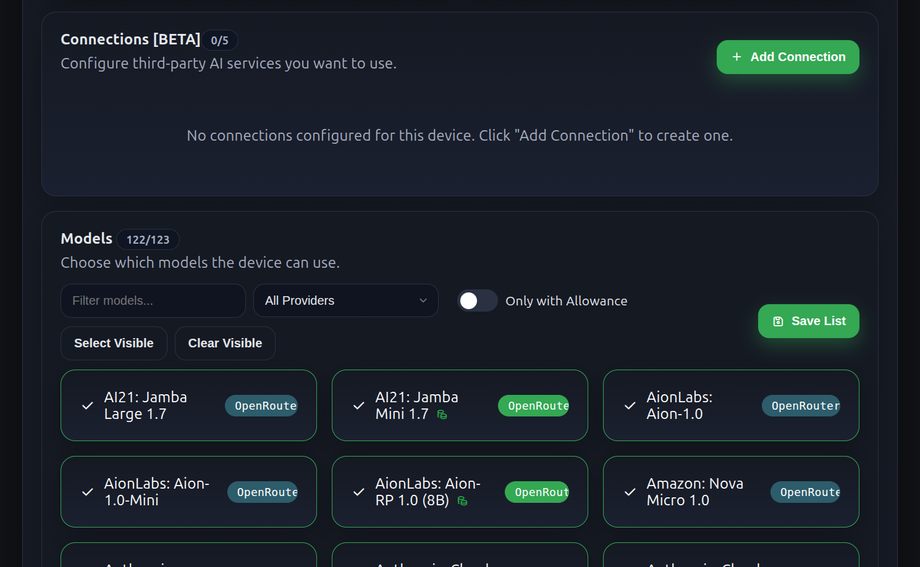
Task: Click the plus icon on Add Connection
Action: [737, 57]
